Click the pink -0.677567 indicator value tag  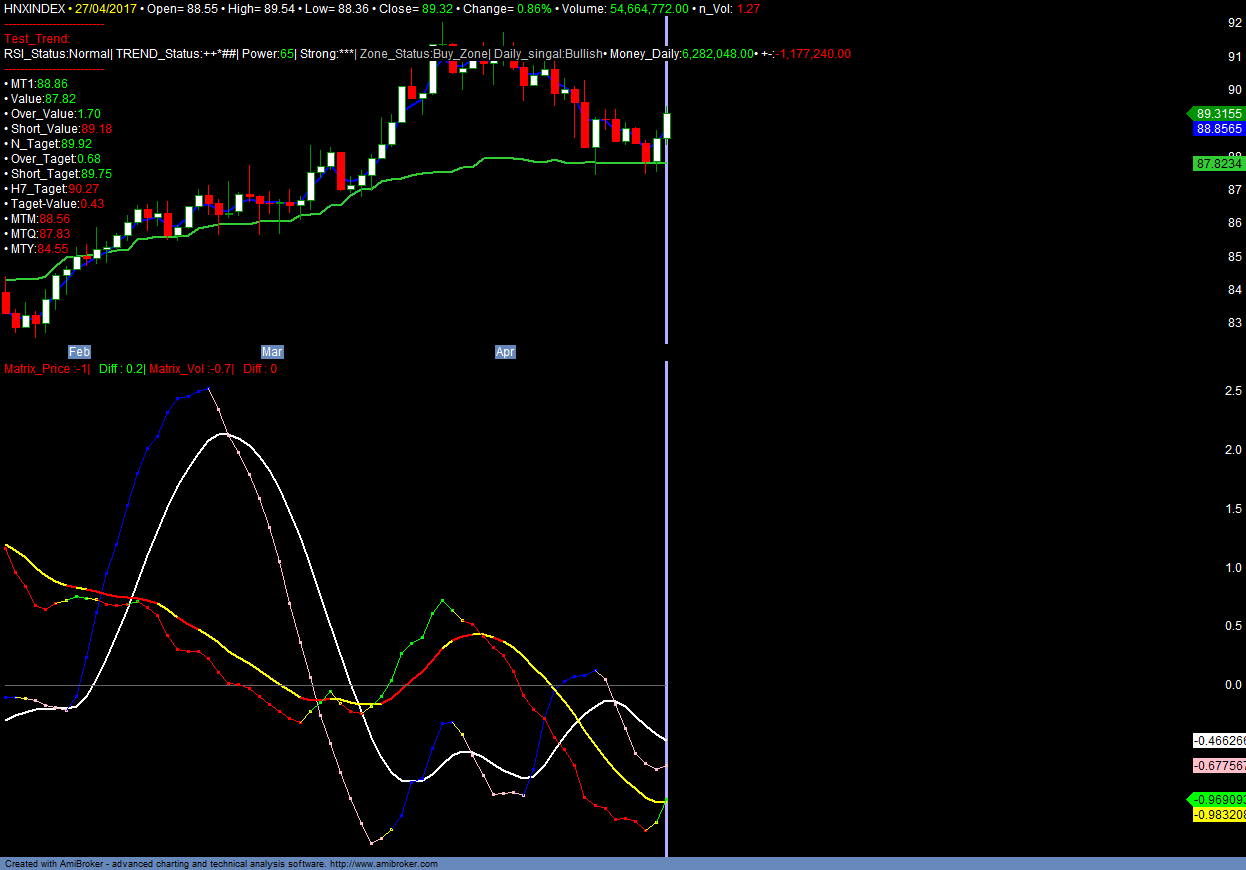point(1219,766)
